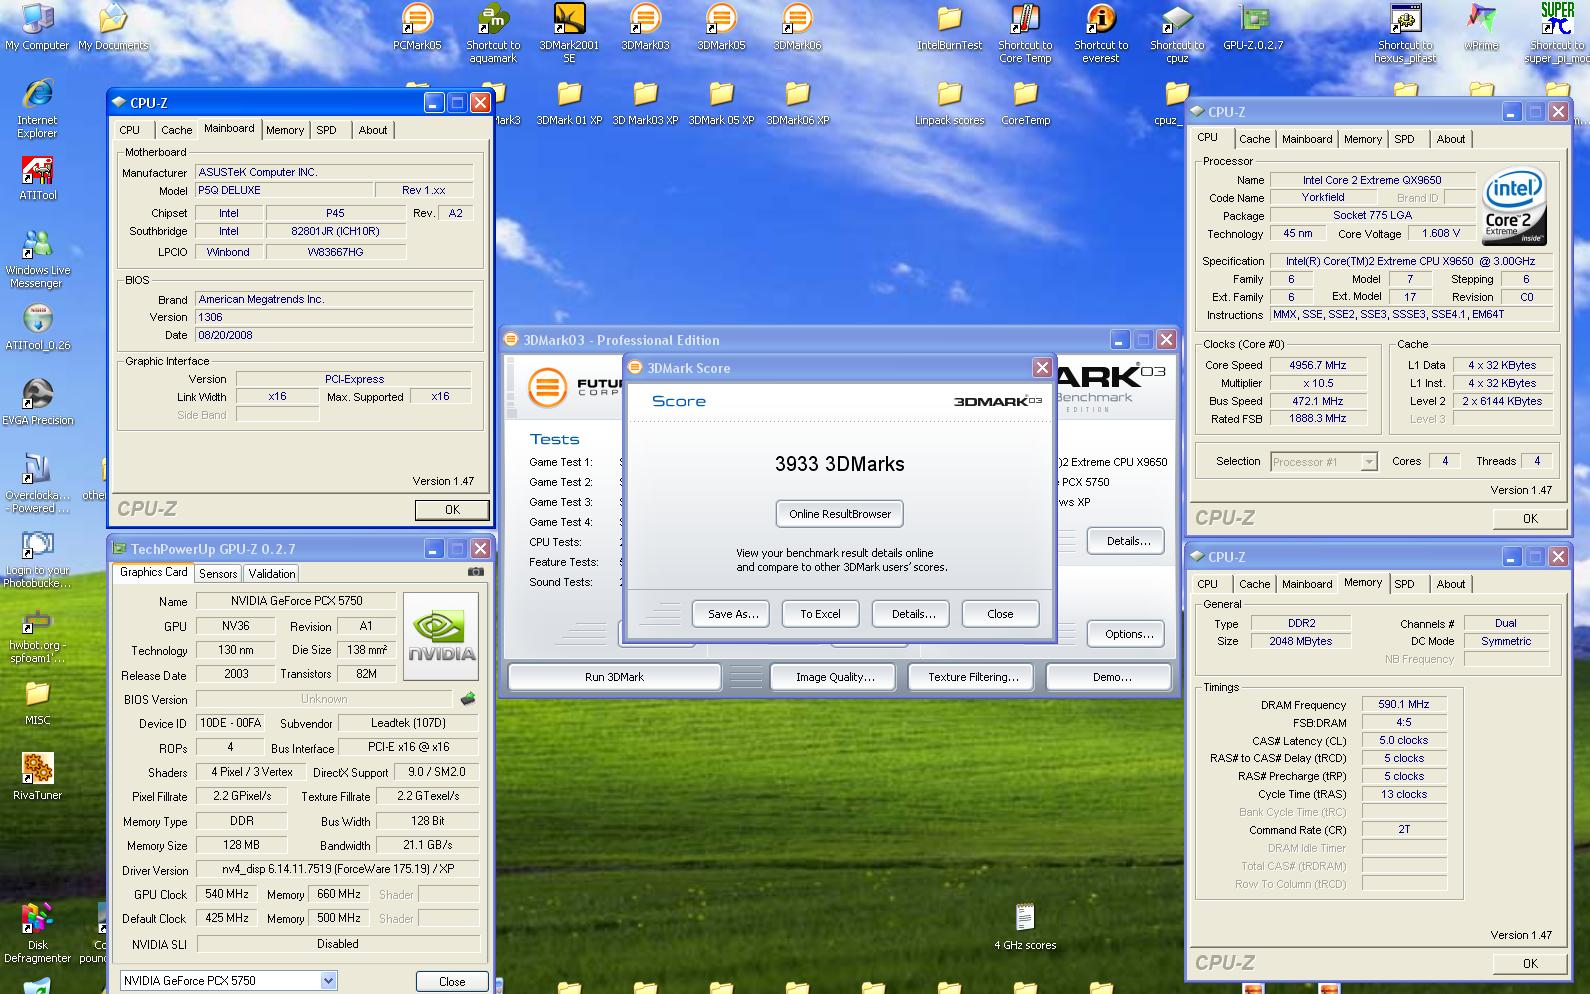Image resolution: width=1590 pixels, height=994 pixels.
Task: Export score with To Excel button
Action: tap(820, 614)
